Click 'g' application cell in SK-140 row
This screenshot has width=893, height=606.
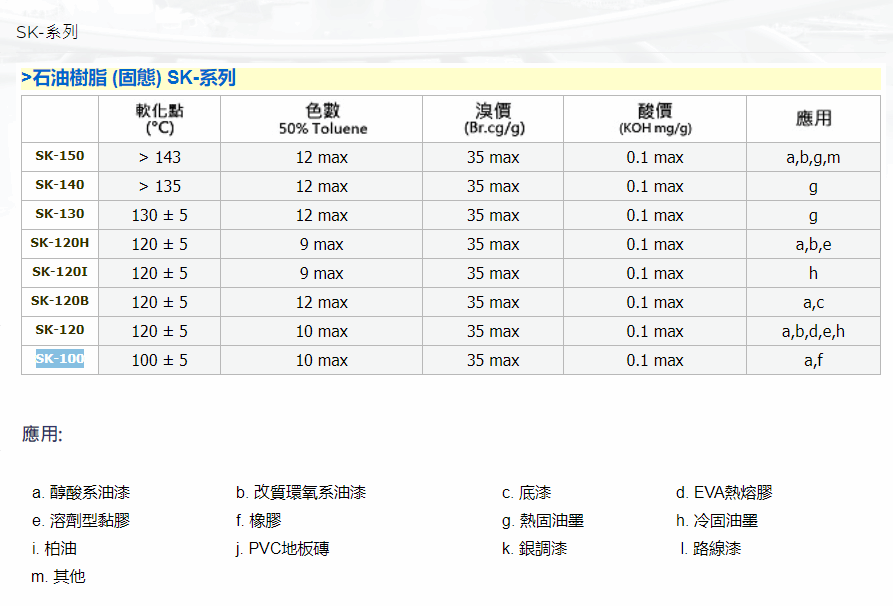click(813, 187)
